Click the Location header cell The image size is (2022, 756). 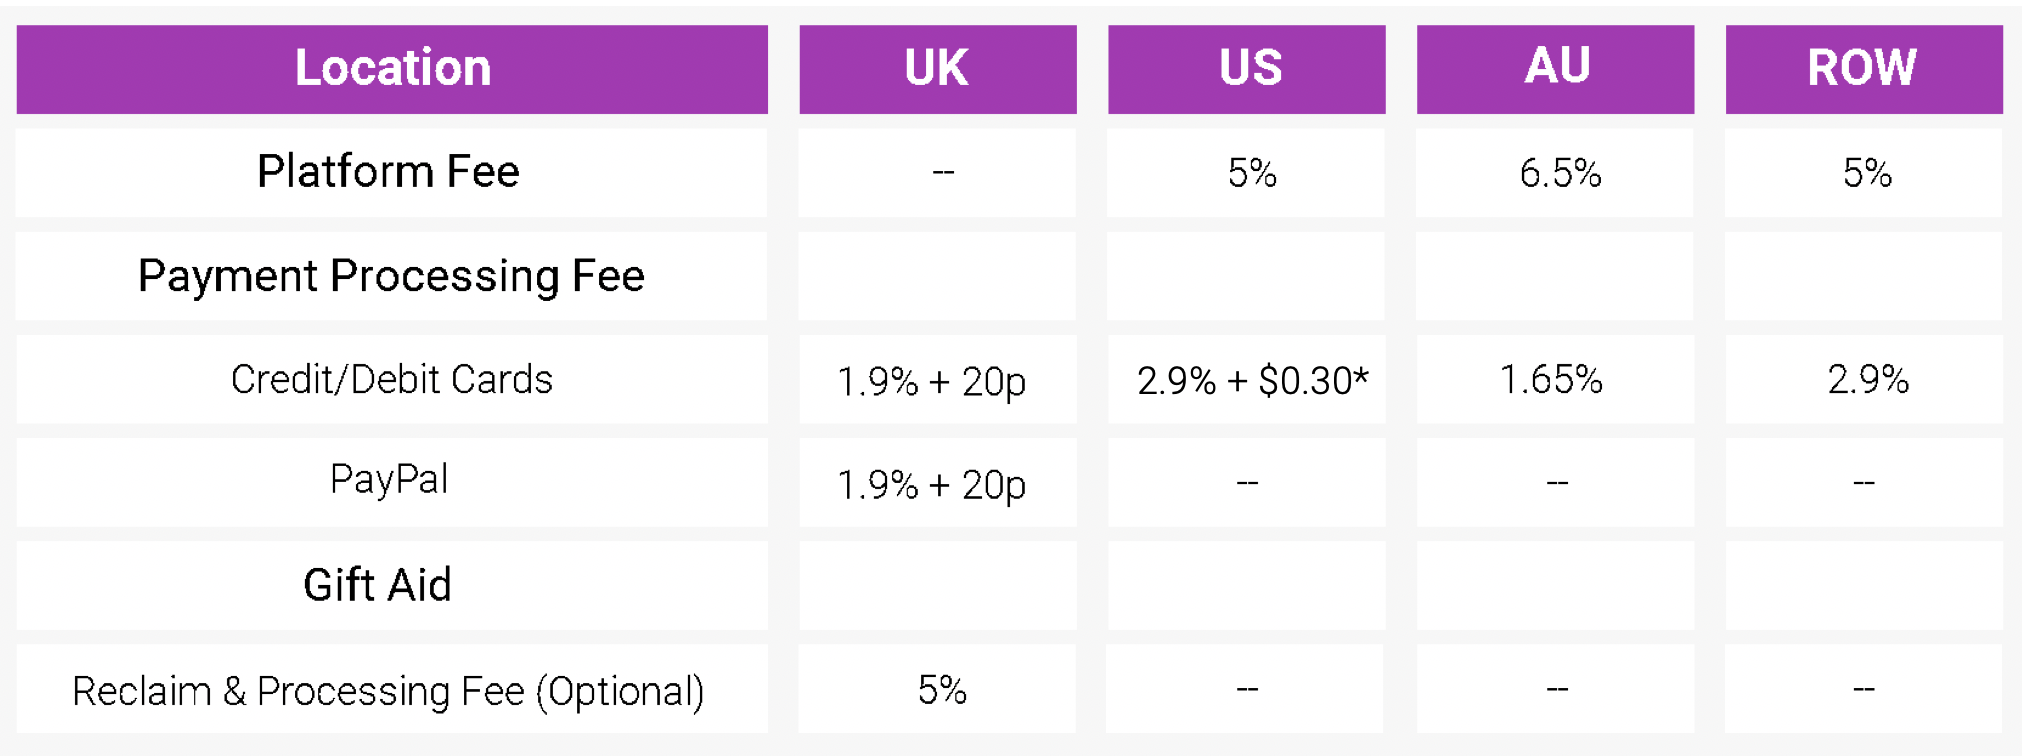click(x=392, y=69)
